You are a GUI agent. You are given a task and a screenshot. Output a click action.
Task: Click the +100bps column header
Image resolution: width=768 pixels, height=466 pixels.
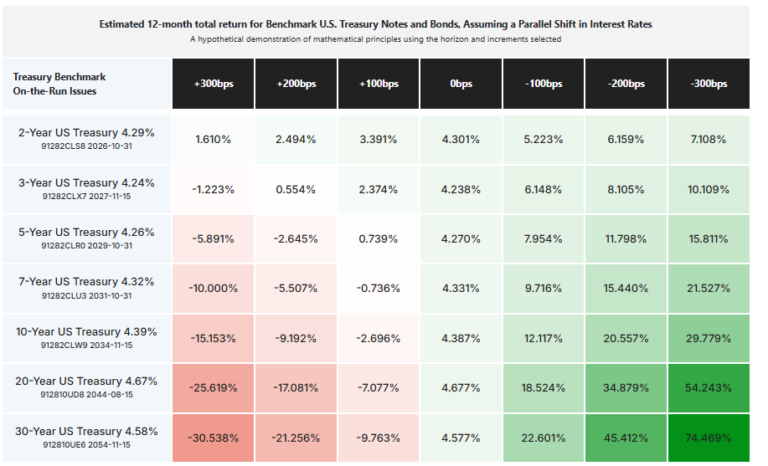(379, 83)
